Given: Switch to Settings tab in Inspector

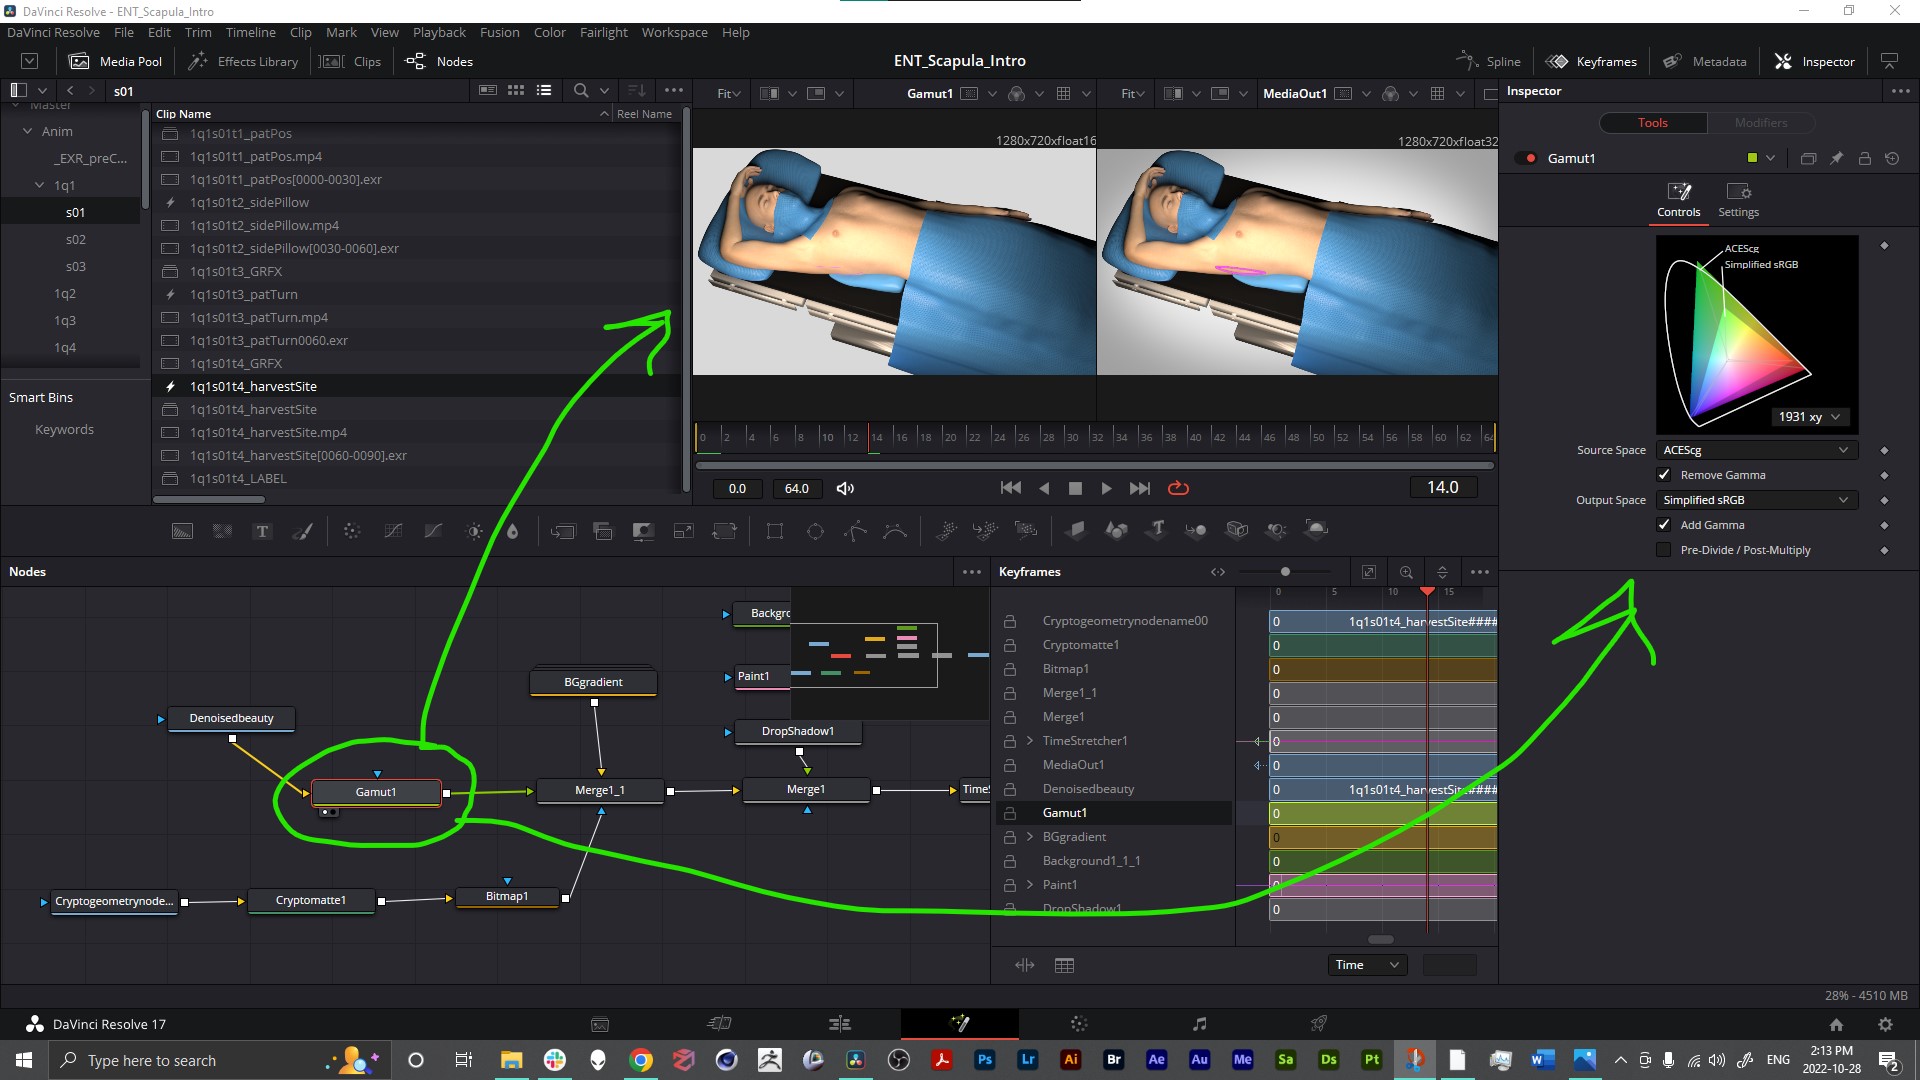Looking at the screenshot, I should (x=1738, y=200).
